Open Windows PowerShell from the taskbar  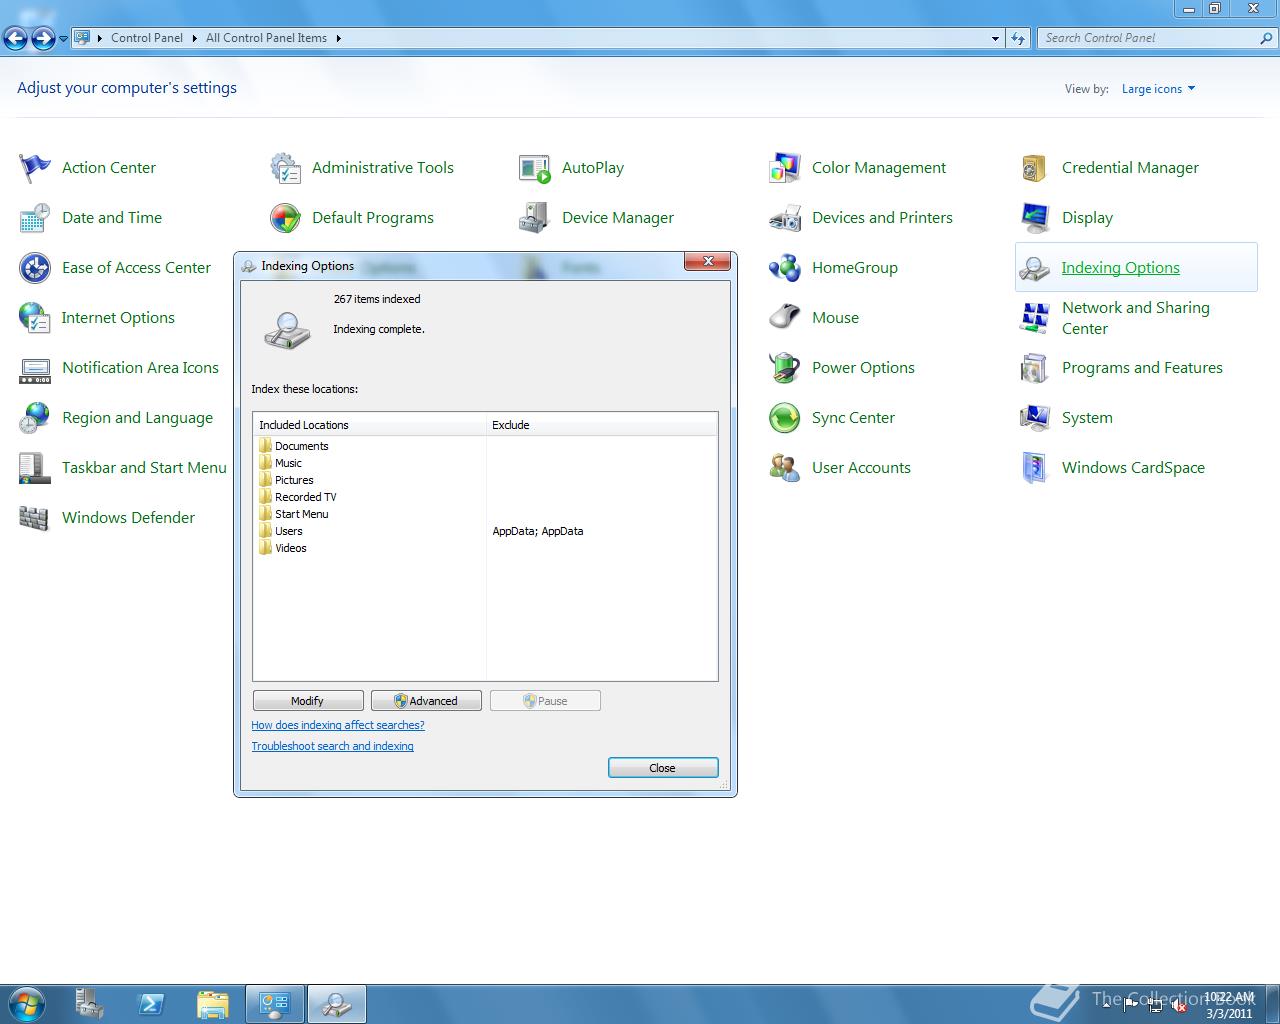coord(152,1004)
